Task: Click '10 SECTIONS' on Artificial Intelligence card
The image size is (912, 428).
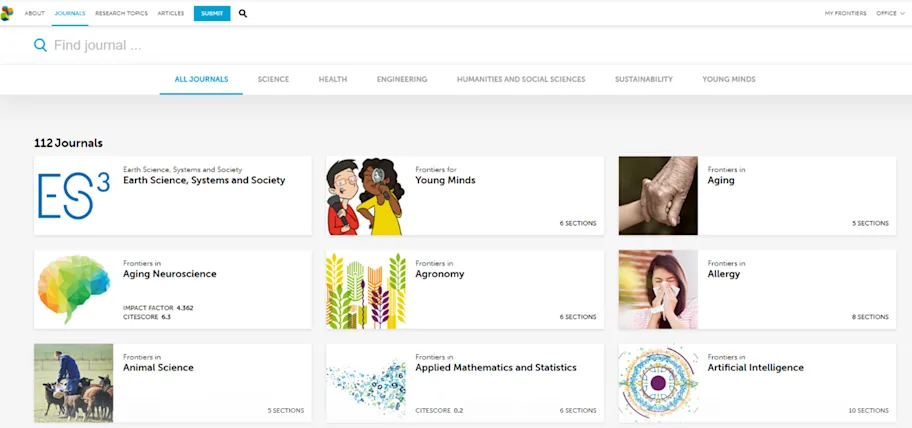Action: click(x=868, y=411)
